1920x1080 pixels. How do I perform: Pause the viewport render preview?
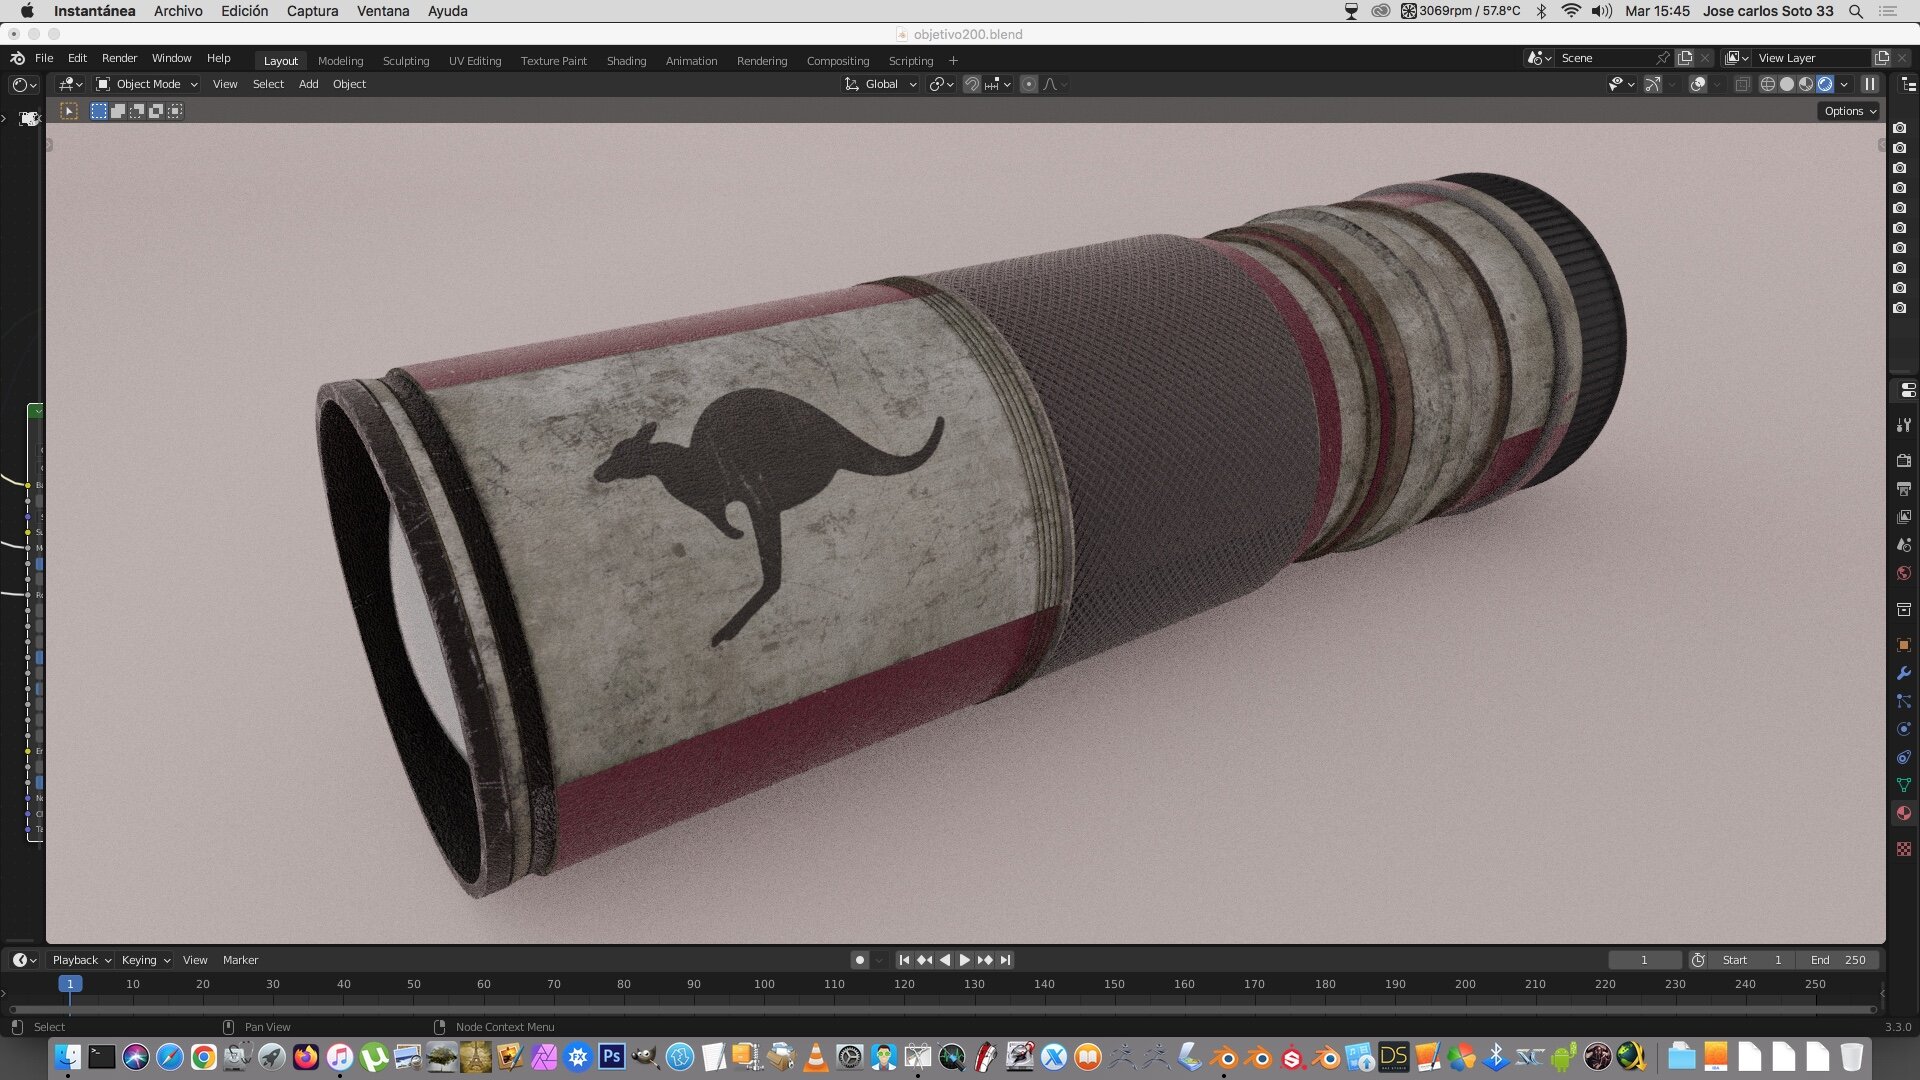[1869, 84]
